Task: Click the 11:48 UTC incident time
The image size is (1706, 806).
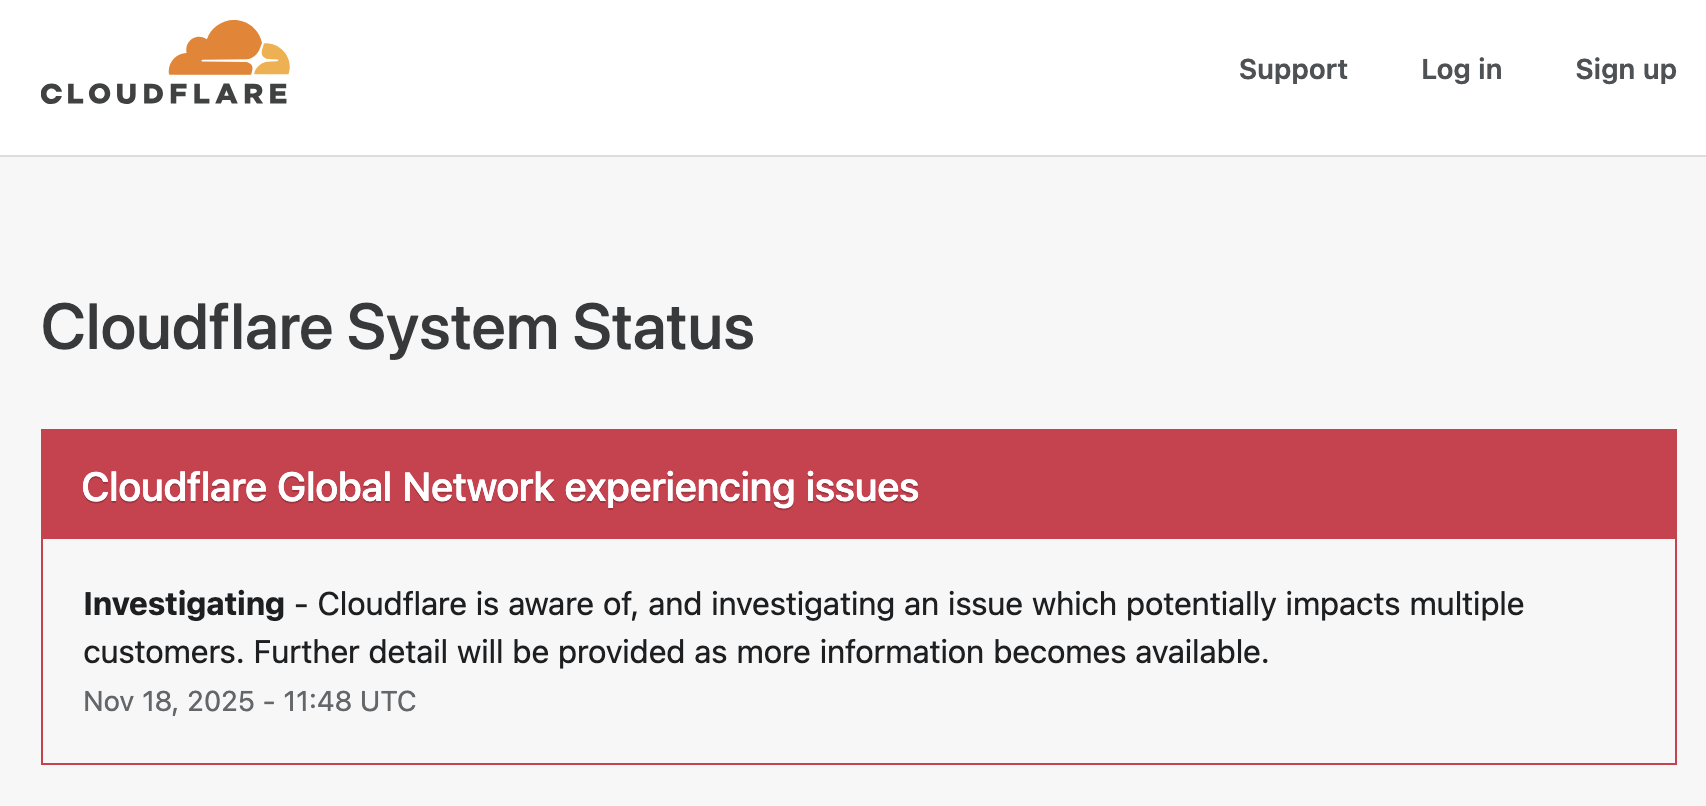Action: (349, 701)
